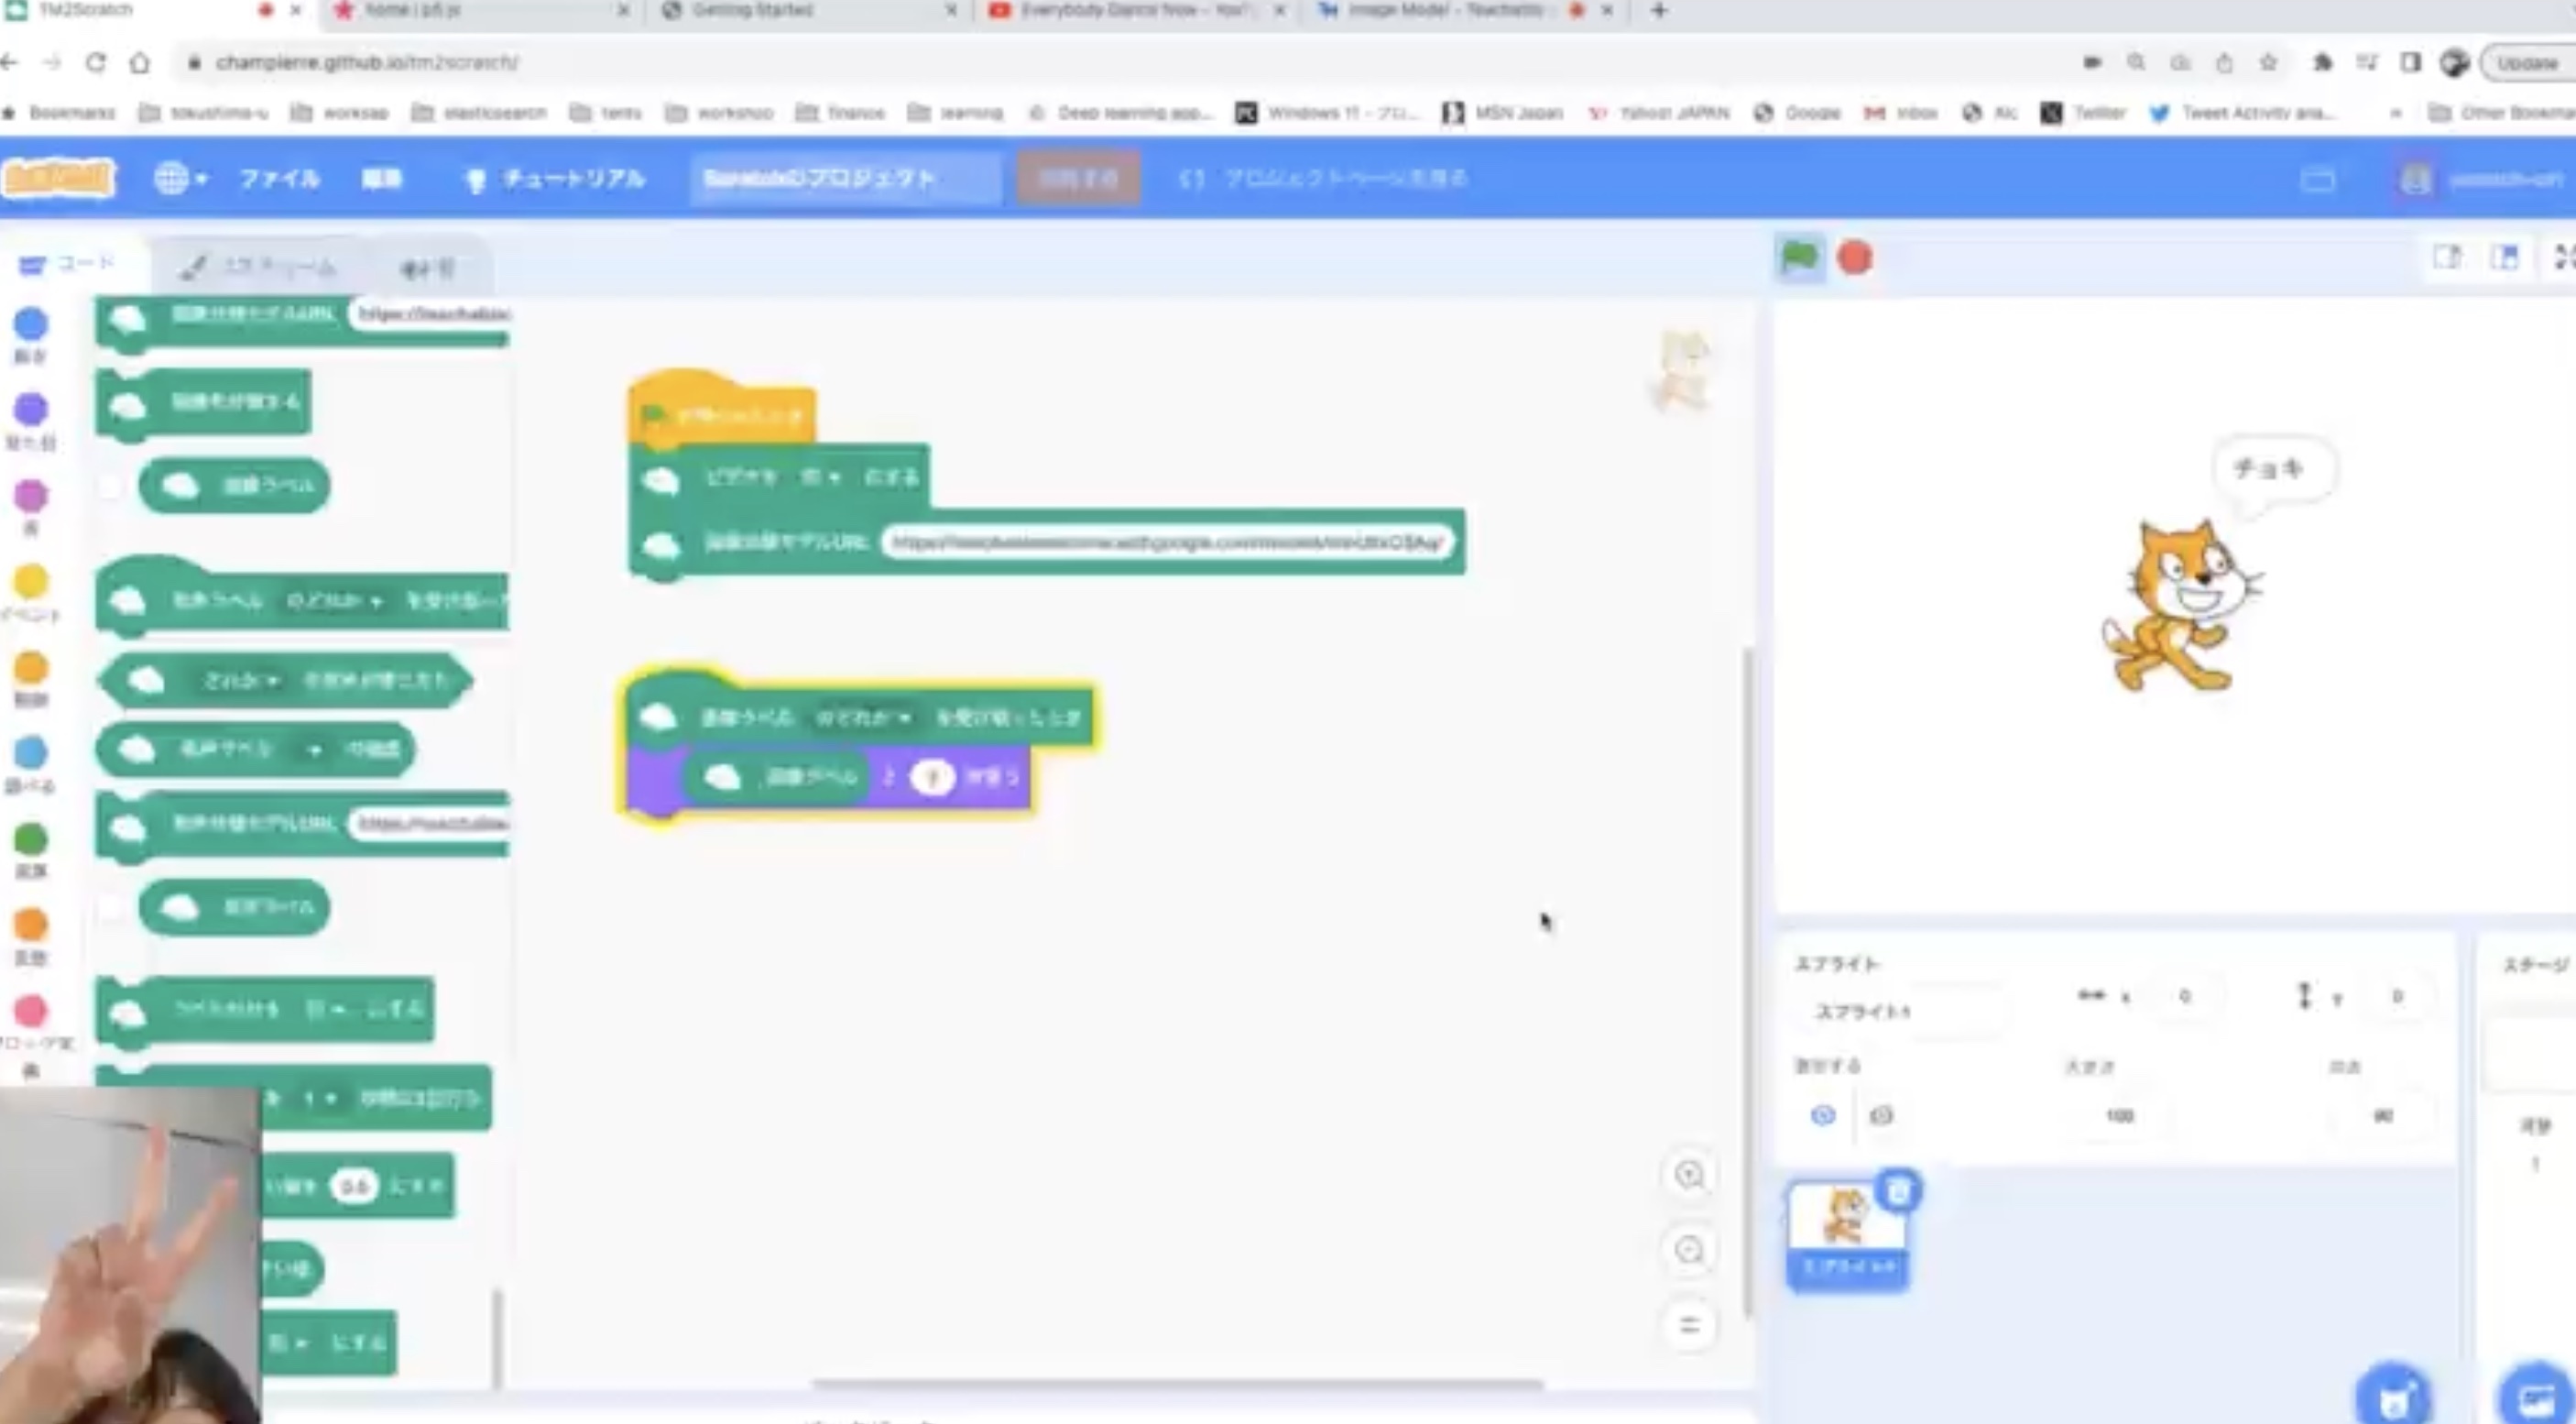This screenshot has width=2576, height=1424.
Task: Zoom in the code workspace
Action: (1690, 1175)
